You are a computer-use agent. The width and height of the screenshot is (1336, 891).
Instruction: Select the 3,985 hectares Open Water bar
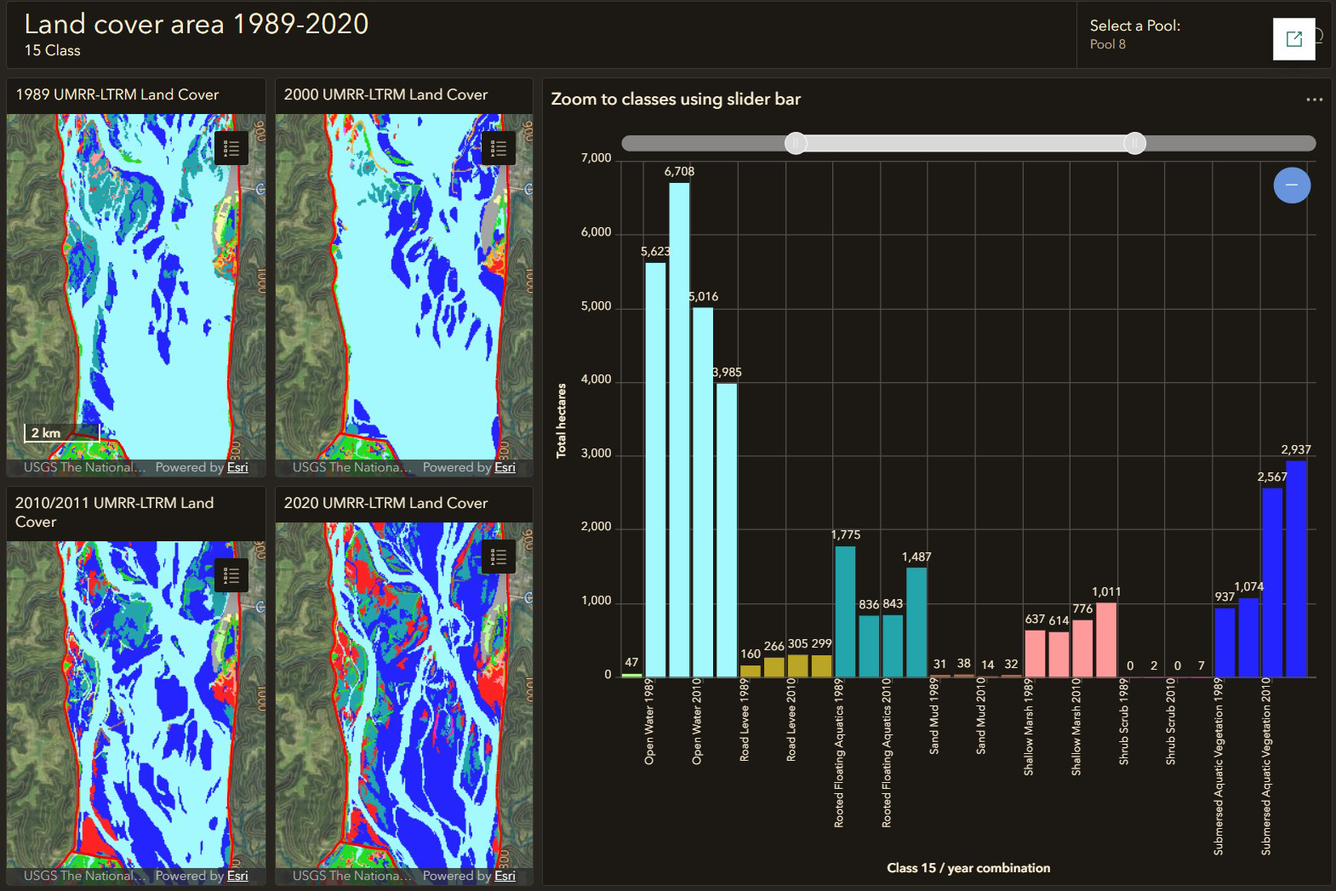727,530
